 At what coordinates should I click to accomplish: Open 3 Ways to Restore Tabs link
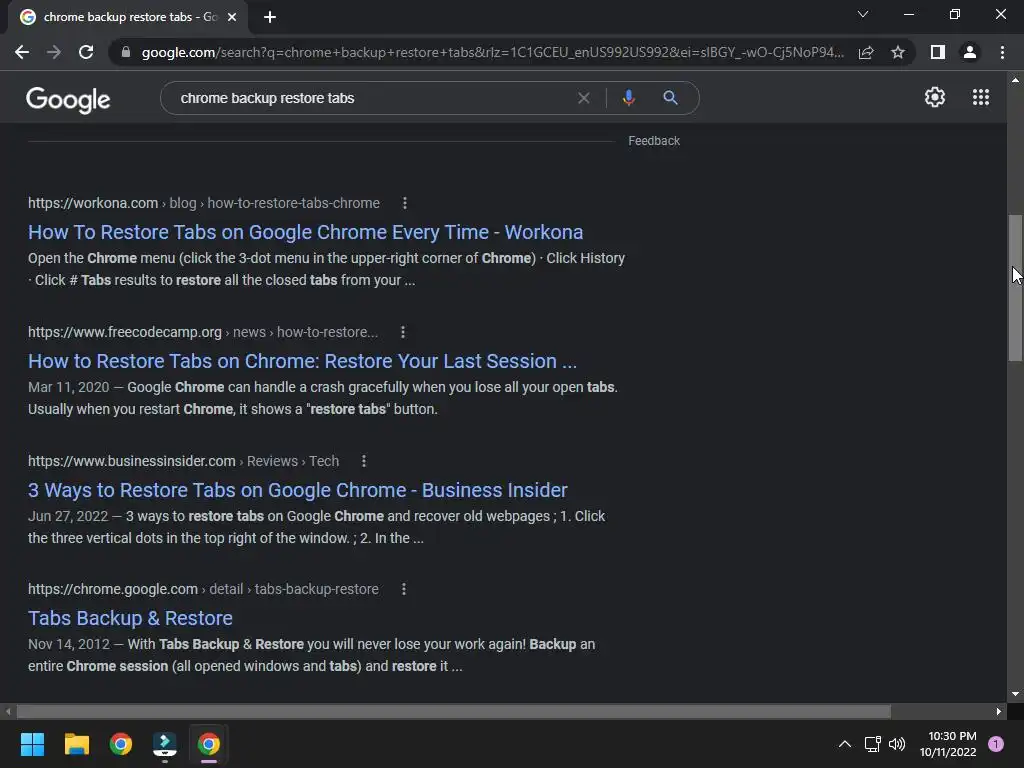coord(298,490)
